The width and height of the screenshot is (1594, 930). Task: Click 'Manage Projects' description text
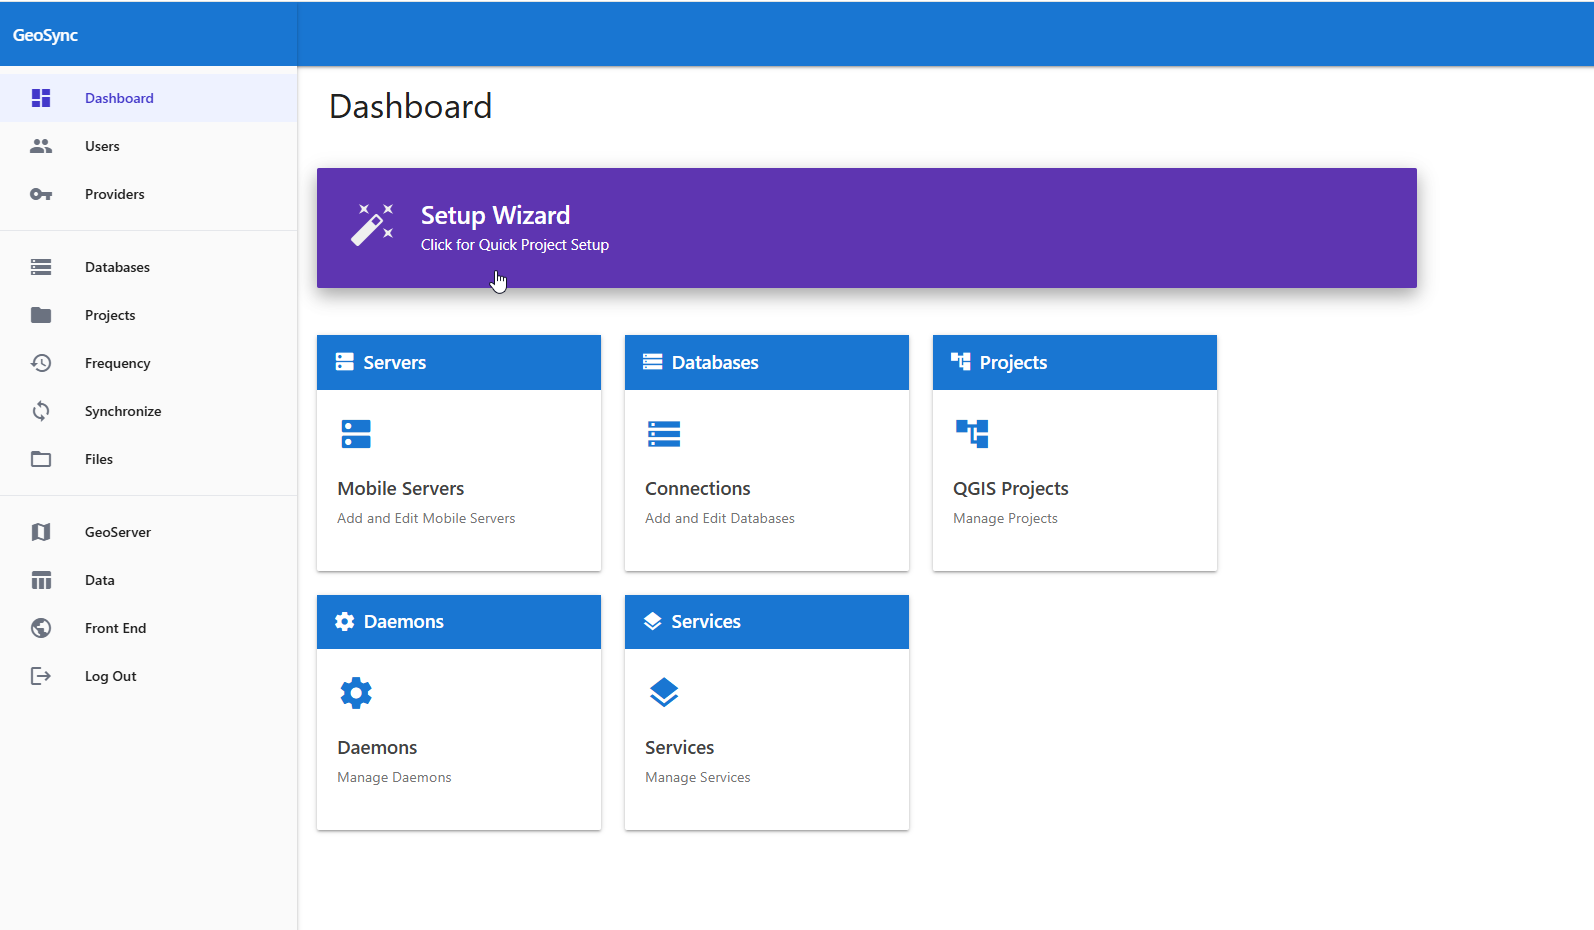[1005, 518]
